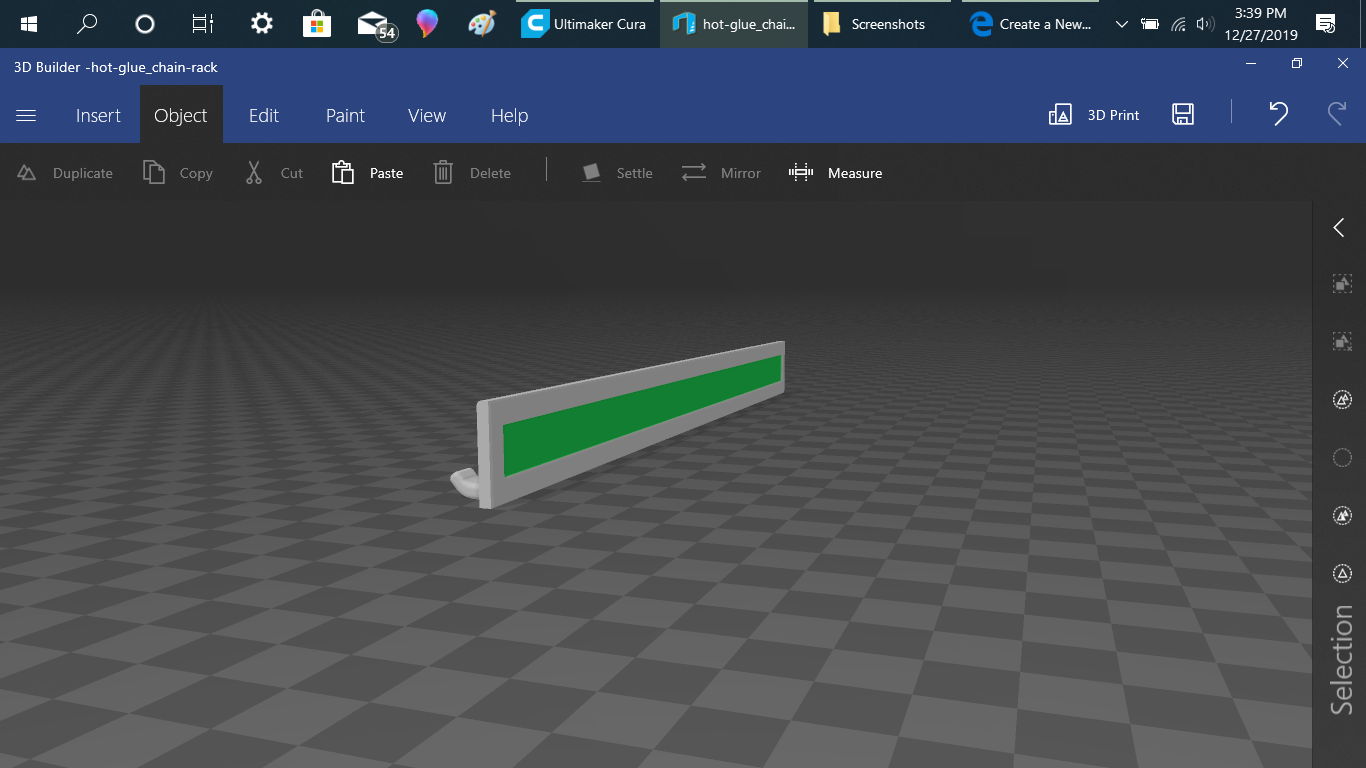Click the deselect all icon with the x mark
Screen dimensions: 1366x768
[x=1342, y=342]
